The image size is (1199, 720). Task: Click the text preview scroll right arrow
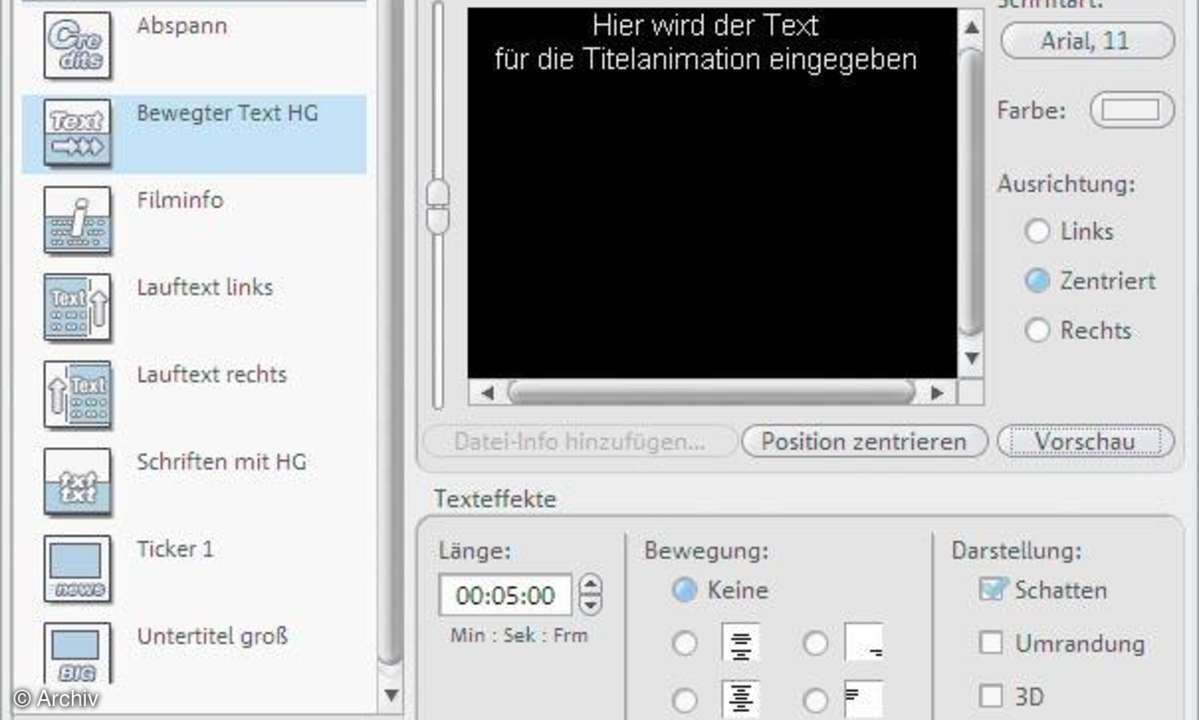click(937, 393)
